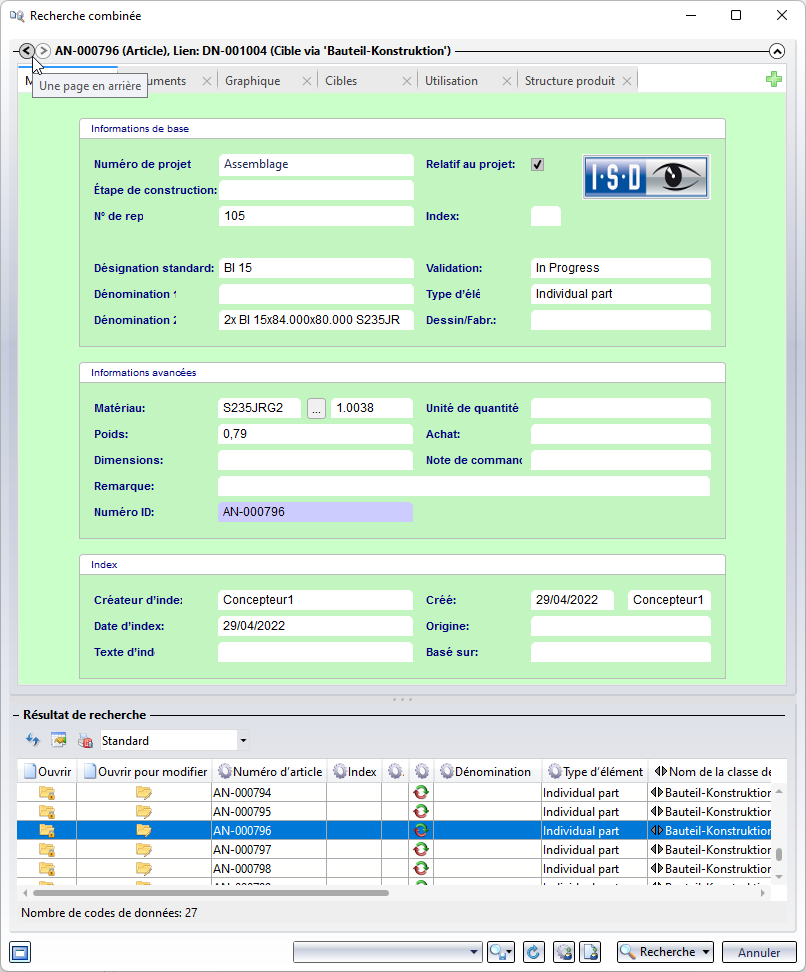
Task: Select the AN-000798 row text
Action: [x=242, y=869]
